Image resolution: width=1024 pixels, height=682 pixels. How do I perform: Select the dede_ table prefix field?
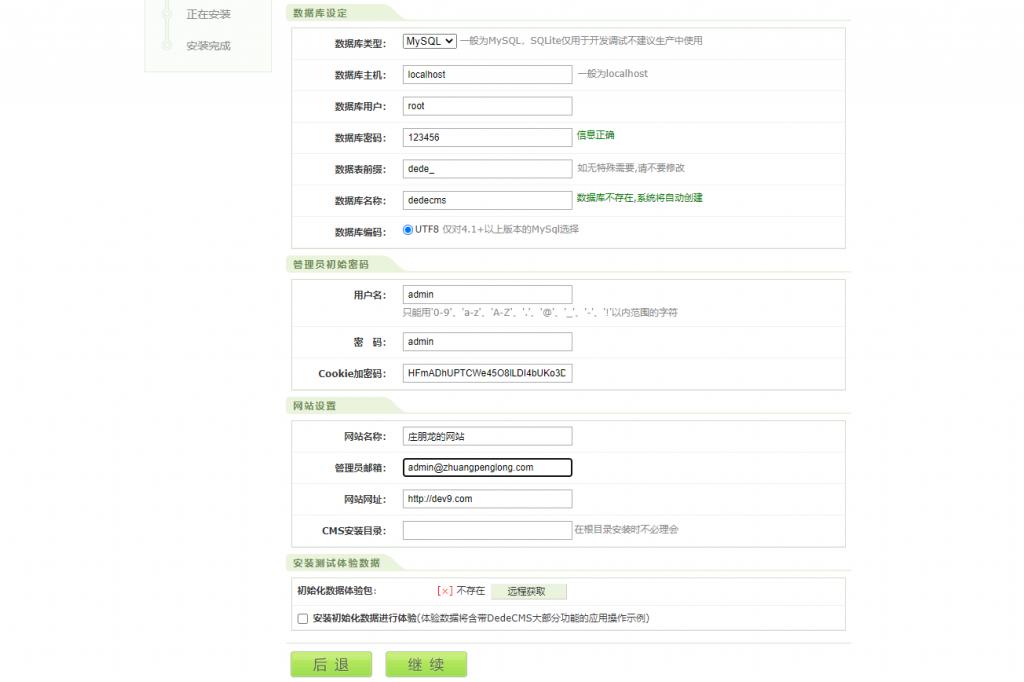coord(487,168)
